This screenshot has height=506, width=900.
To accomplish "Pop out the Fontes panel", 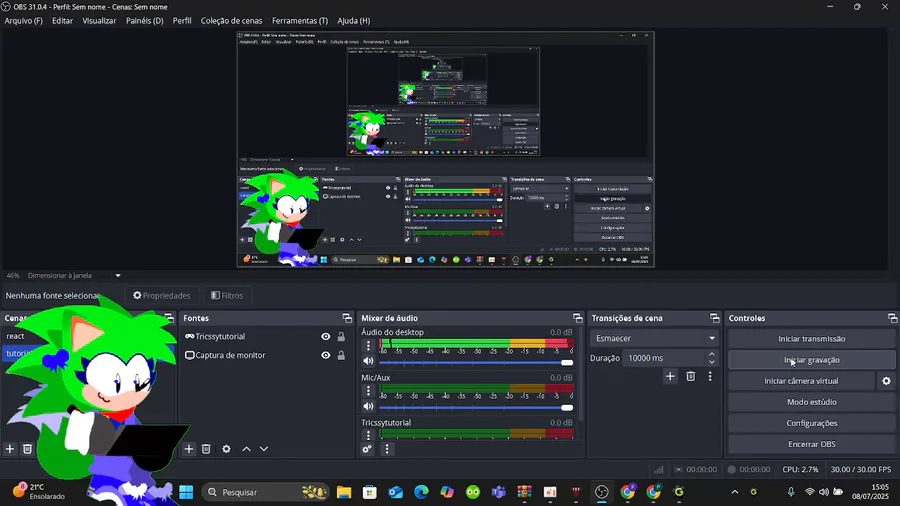I will click(x=347, y=318).
